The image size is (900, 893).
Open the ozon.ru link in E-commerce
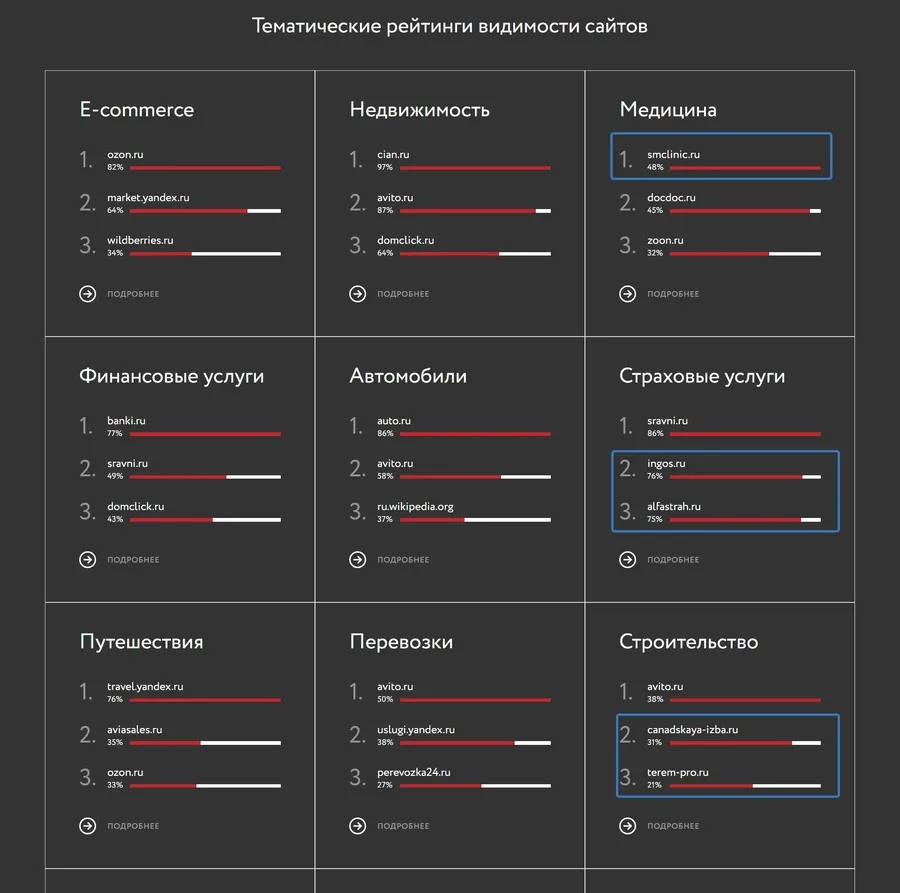(125, 155)
